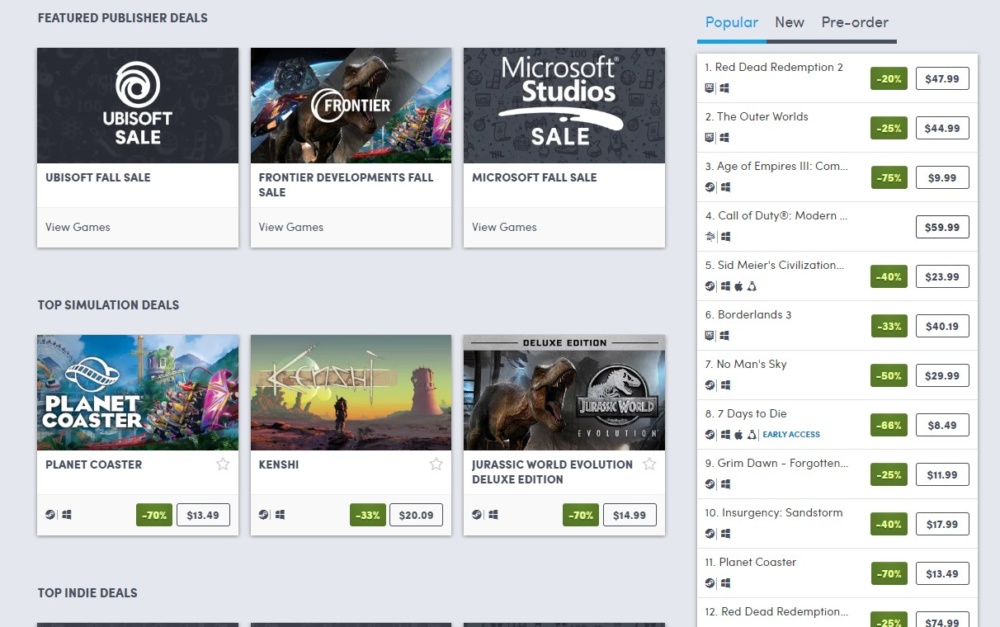1000x627 pixels.
Task: Switch to the New tab
Action: (790, 22)
